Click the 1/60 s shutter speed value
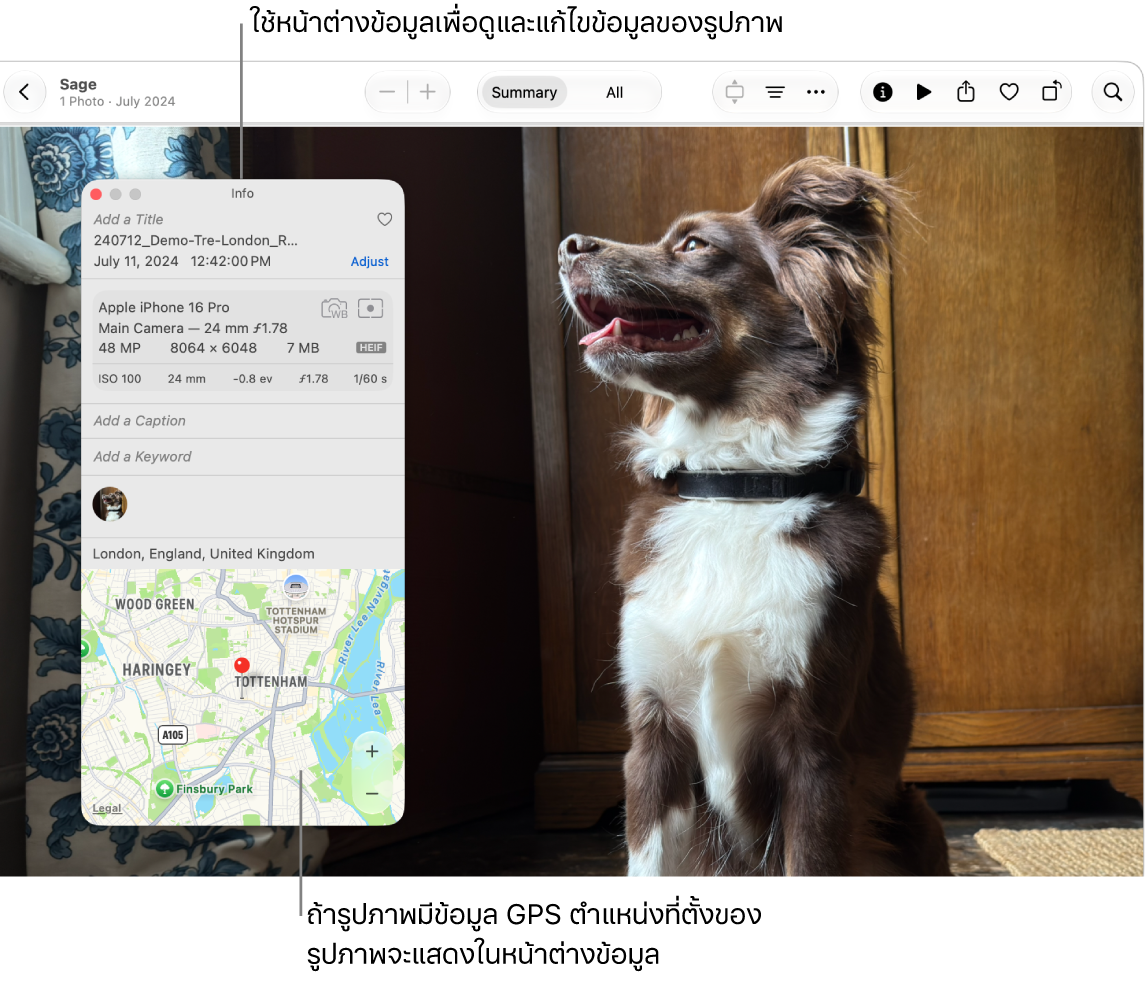This screenshot has width=1146, height=982. (x=370, y=378)
